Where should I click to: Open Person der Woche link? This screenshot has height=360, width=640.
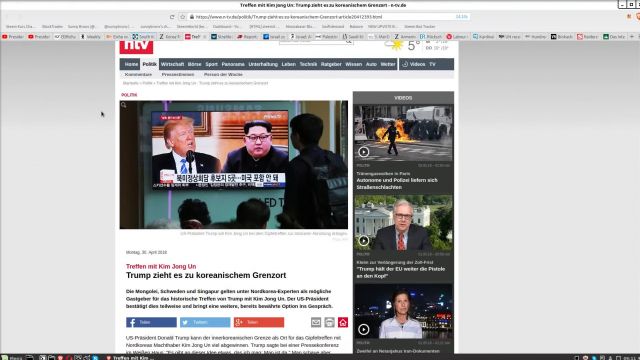(223, 75)
